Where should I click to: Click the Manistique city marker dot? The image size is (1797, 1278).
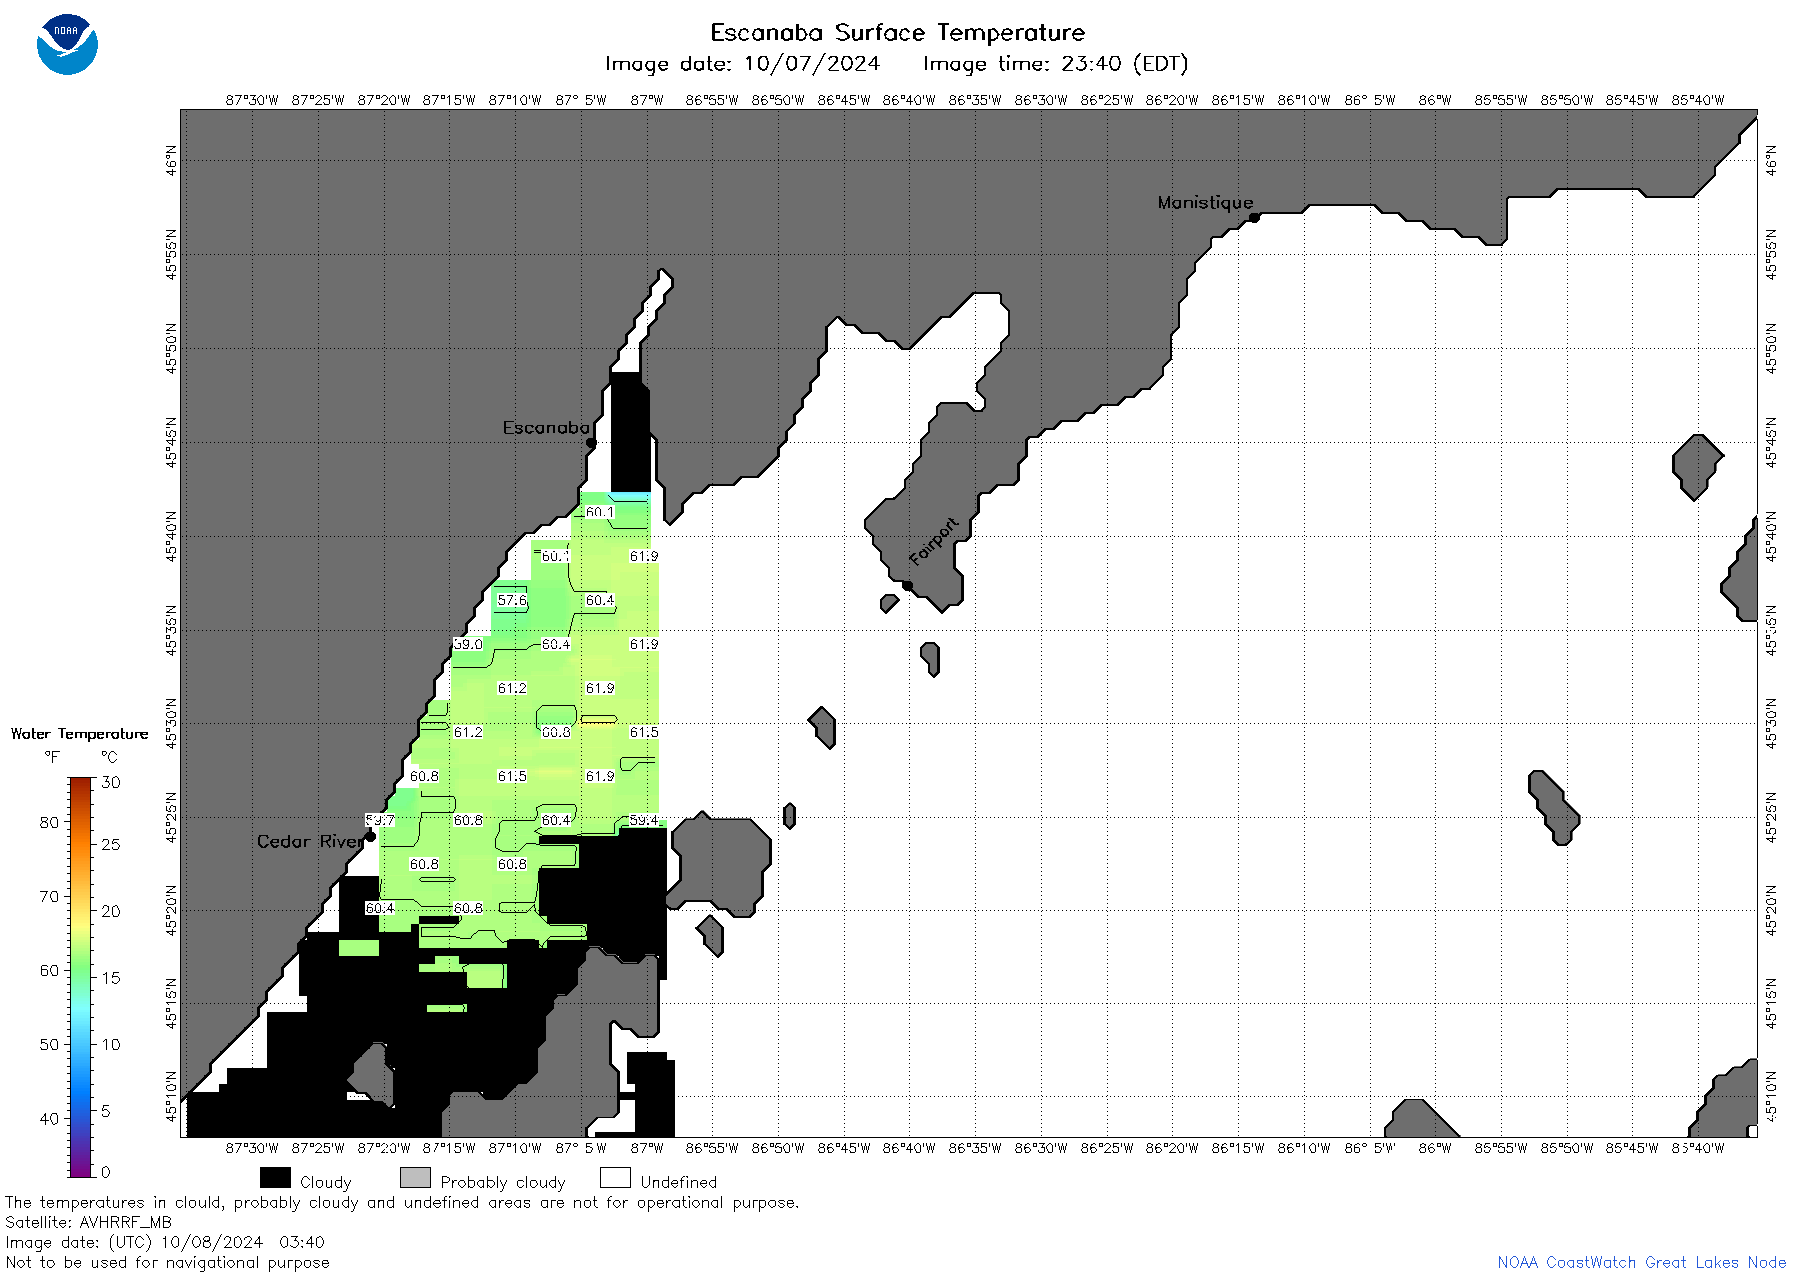(x=1254, y=217)
